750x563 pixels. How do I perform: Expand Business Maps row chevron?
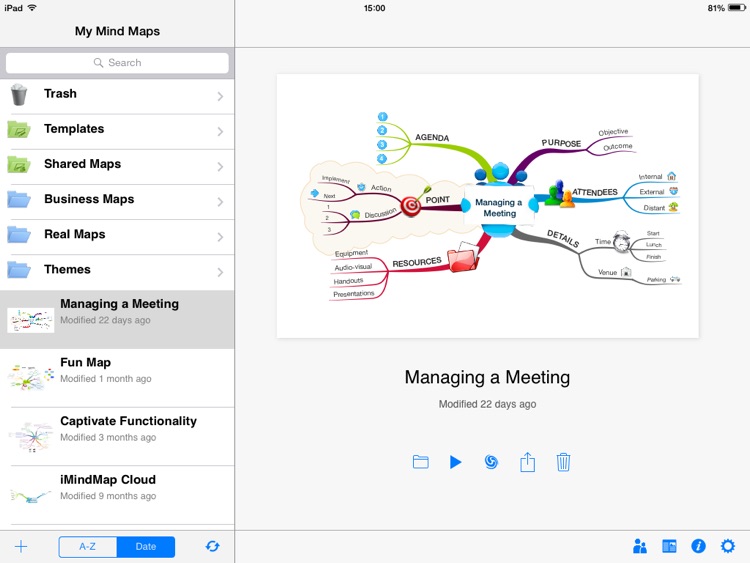pyautogui.click(x=220, y=202)
